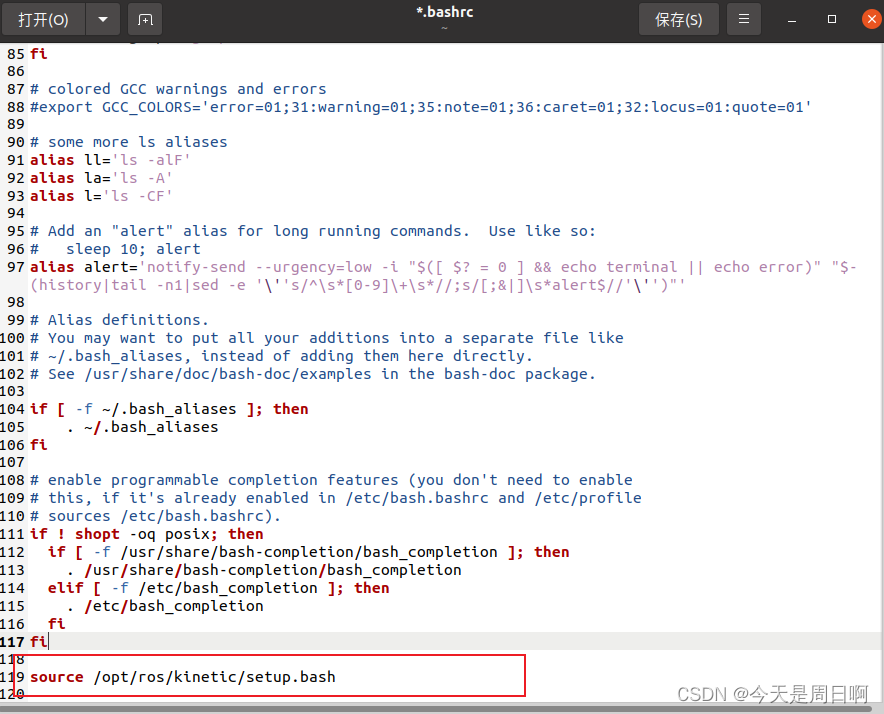The height and width of the screenshot is (714, 884).
Task: Click the comment "# some more ls aliases"
Action: point(129,142)
